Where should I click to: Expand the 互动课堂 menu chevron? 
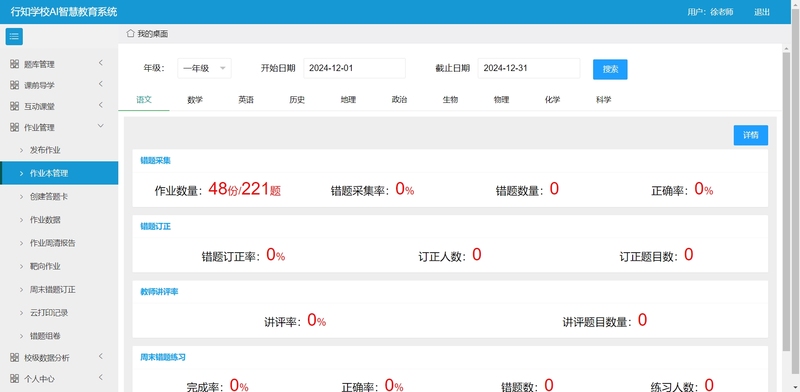(x=101, y=105)
